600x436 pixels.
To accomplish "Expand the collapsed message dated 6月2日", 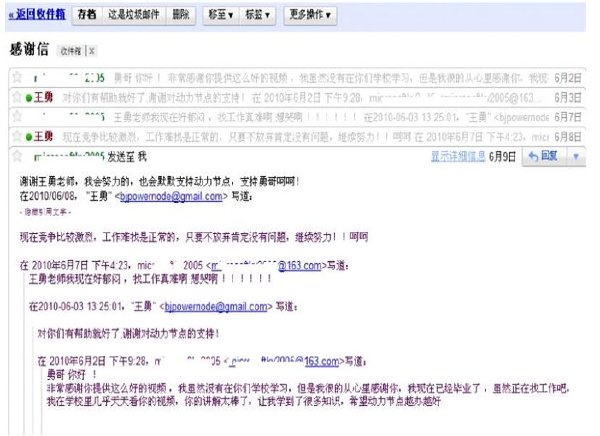I will click(297, 78).
